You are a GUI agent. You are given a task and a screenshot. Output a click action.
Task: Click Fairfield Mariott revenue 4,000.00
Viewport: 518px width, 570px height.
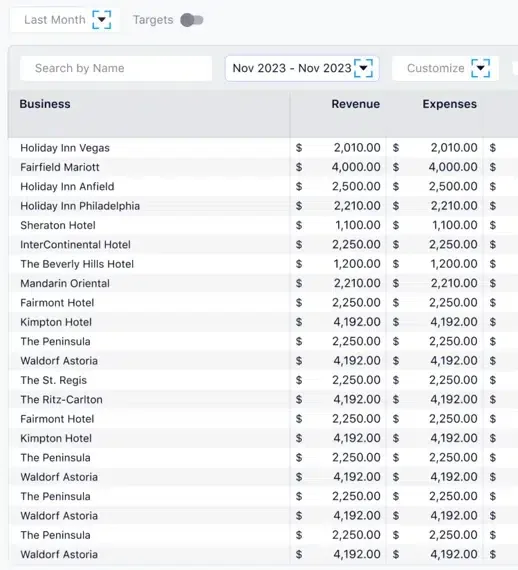pyautogui.click(x=356, y=167)
